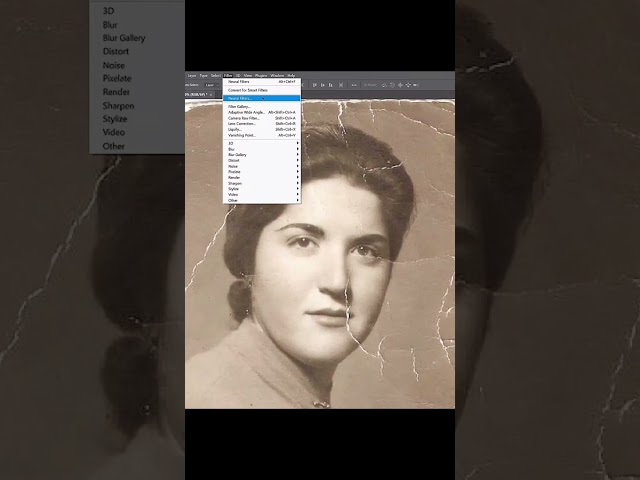640x480 pixels.
Task: Open Filter Gallery... from the white menu
Action: point(262,107)
